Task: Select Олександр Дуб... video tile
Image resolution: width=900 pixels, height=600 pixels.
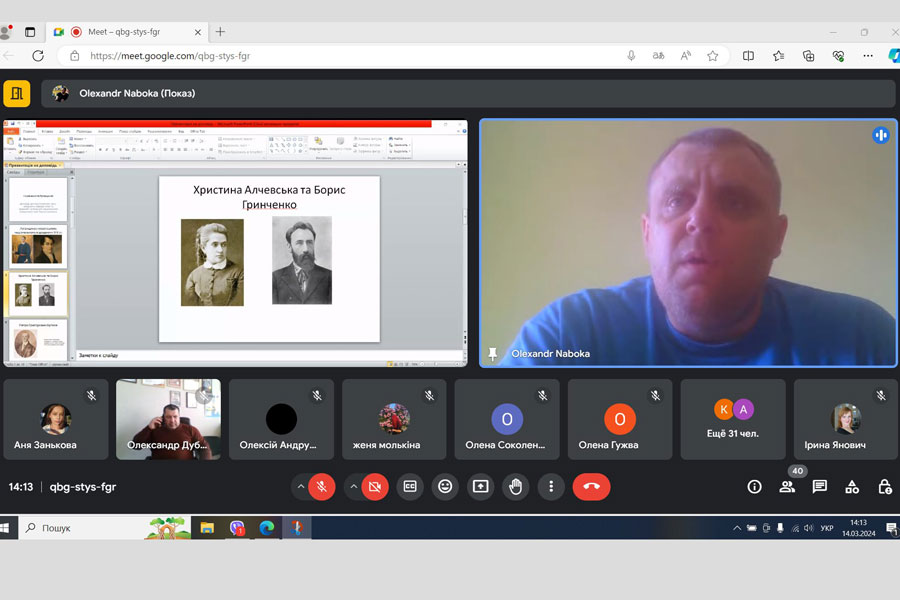Action: pyautogui.click(x=168, y=419)
